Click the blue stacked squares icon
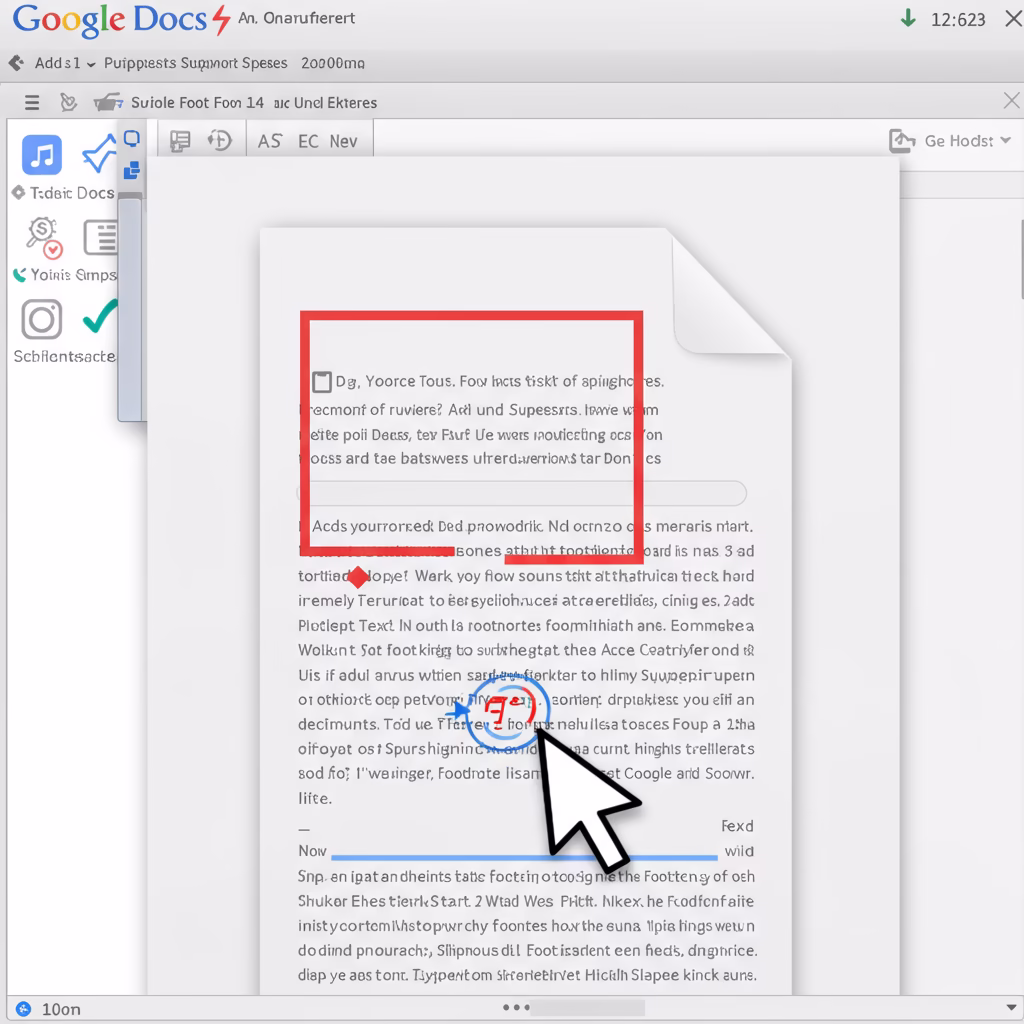This screenshot has width=1024, height=1024. tap(132, 170)
